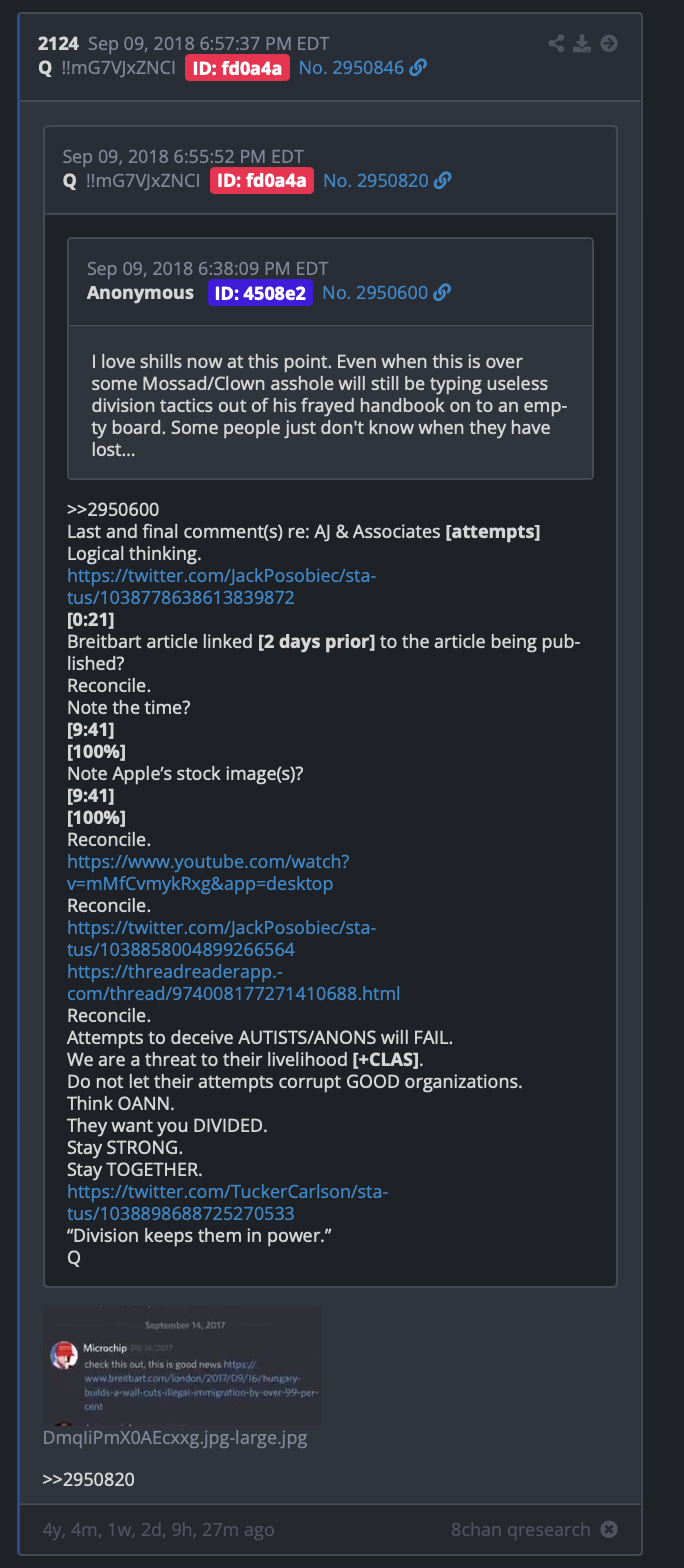
Task: Click the right-arrow circle icon in post header
Action: (x=609, y=43)
